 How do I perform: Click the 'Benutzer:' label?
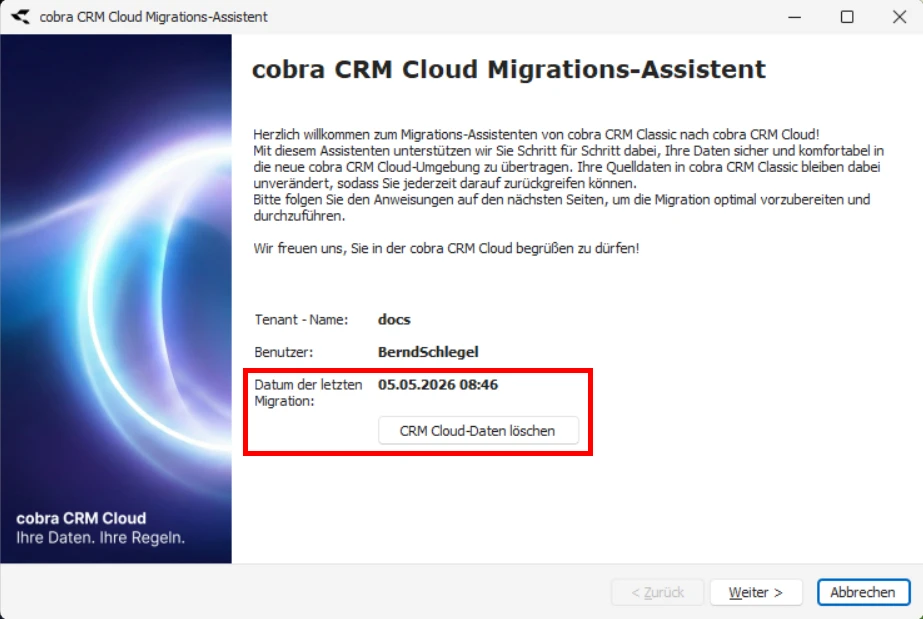click(284, 352)
